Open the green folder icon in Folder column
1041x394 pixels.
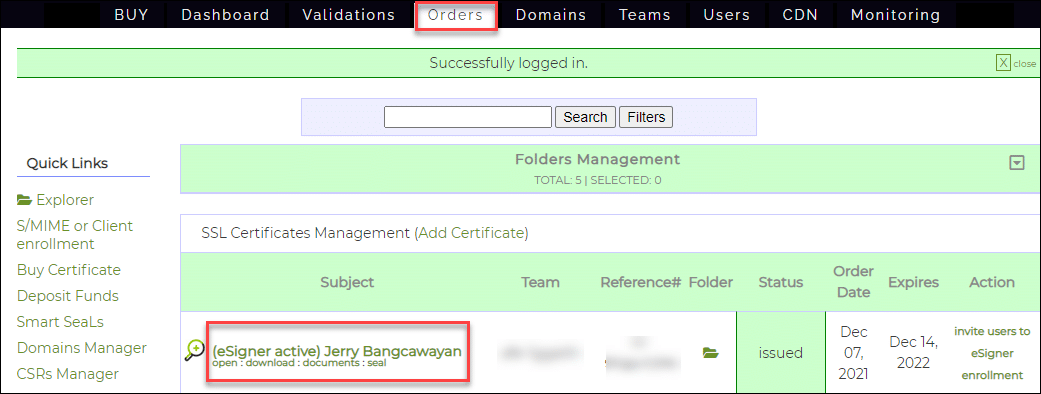tap(711, 353)
